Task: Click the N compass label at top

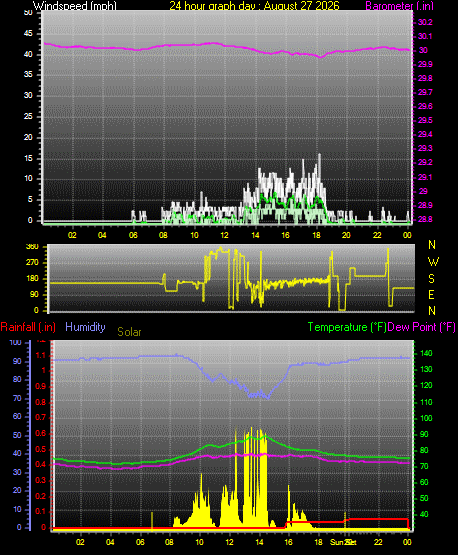Action: (x=432, y=245)
